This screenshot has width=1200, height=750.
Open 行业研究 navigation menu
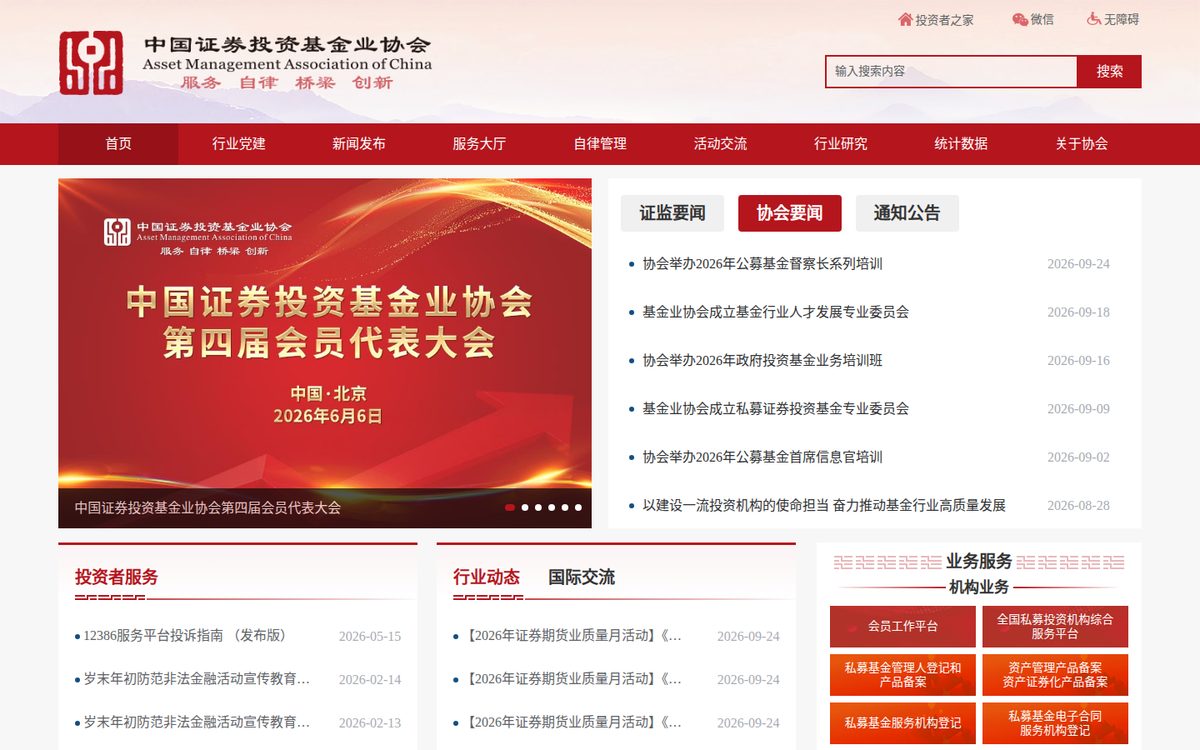coord(841,144)
